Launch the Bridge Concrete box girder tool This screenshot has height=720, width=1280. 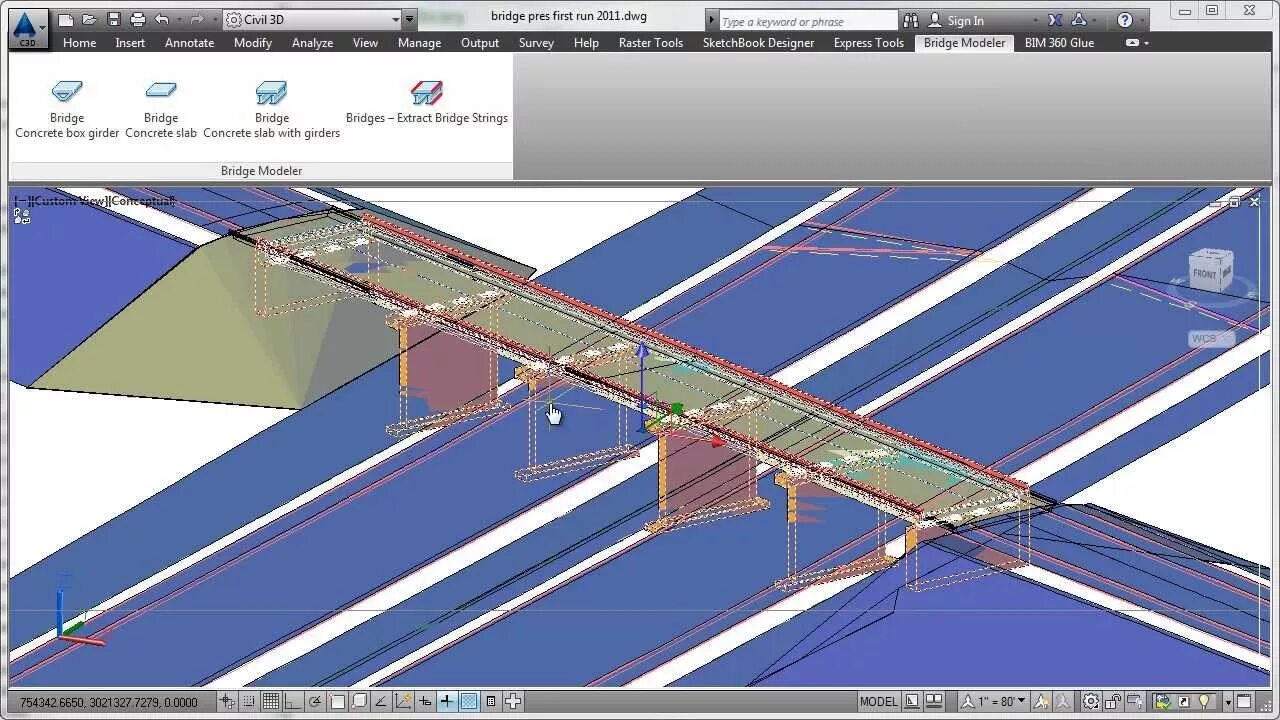tap(67, 110)
